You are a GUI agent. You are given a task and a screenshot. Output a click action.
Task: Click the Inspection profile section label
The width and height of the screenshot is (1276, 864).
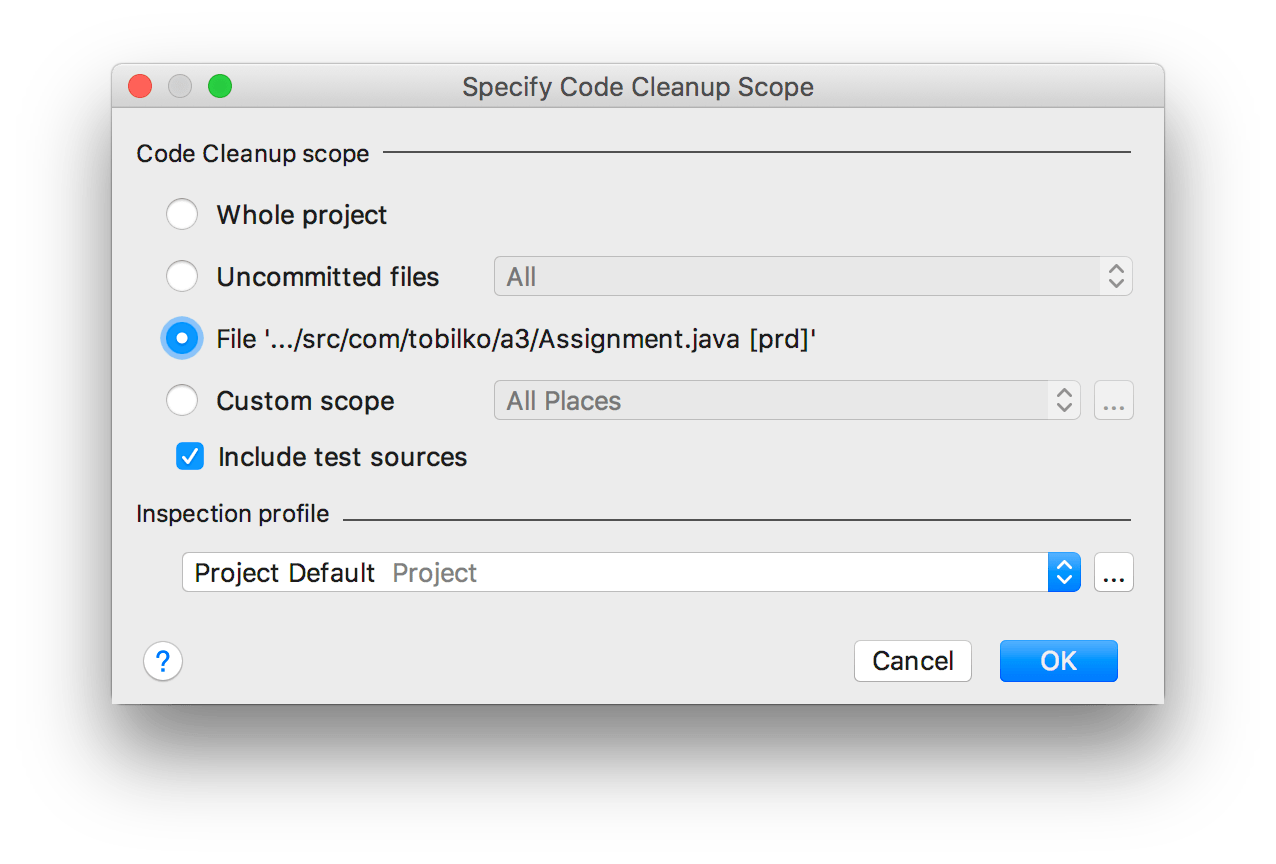coord(232,513)
